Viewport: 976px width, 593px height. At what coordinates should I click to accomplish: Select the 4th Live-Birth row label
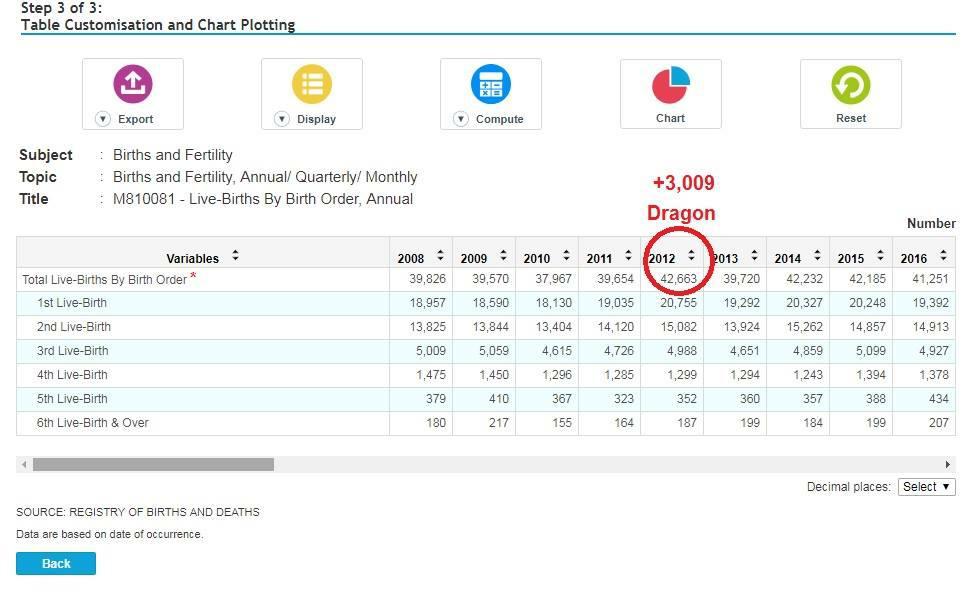coord(72,375)
